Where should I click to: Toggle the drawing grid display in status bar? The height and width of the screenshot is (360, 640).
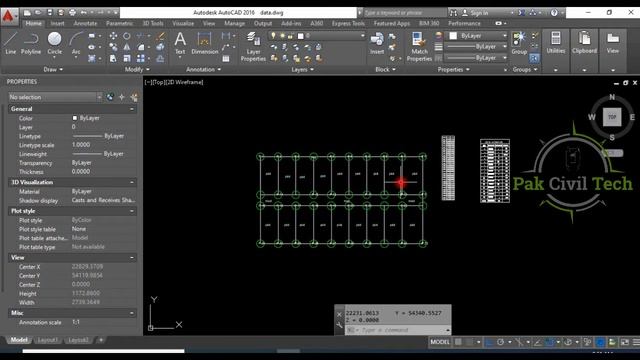pyautogui.click(x=458, y=342)
